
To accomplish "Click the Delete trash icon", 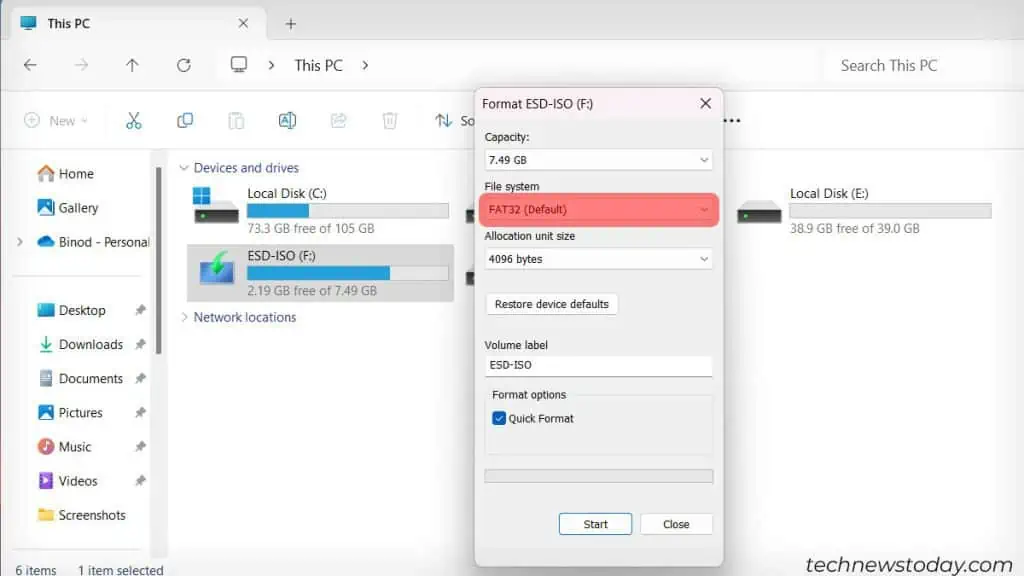I will [x=390, y=120].
